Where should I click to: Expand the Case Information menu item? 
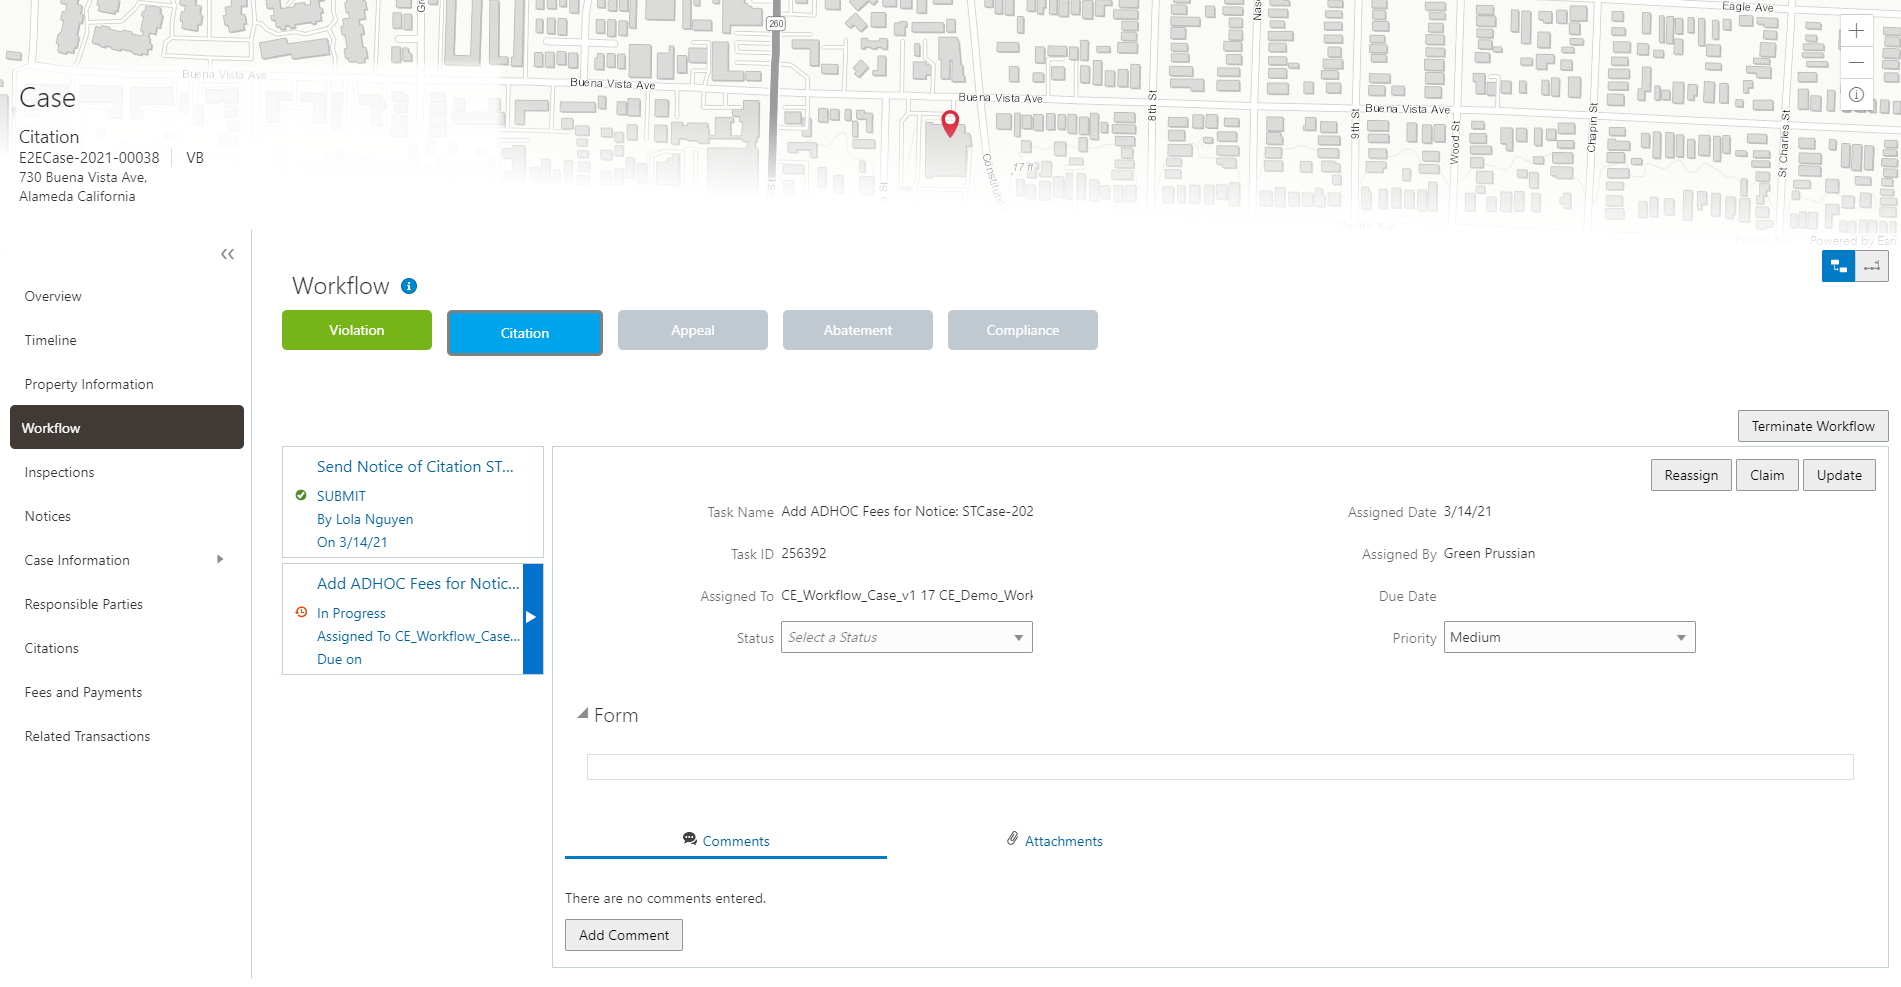(219, 559)
